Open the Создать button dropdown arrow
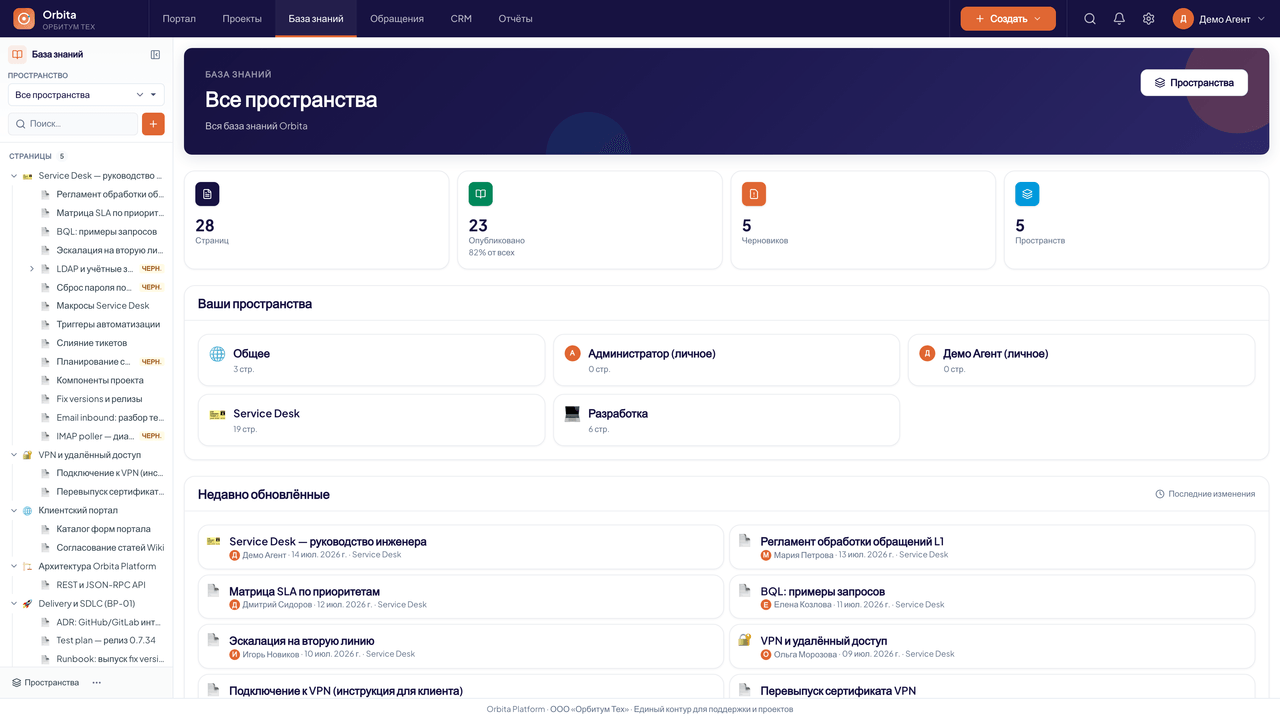The image size is (1280, 720). (1038, 19)
